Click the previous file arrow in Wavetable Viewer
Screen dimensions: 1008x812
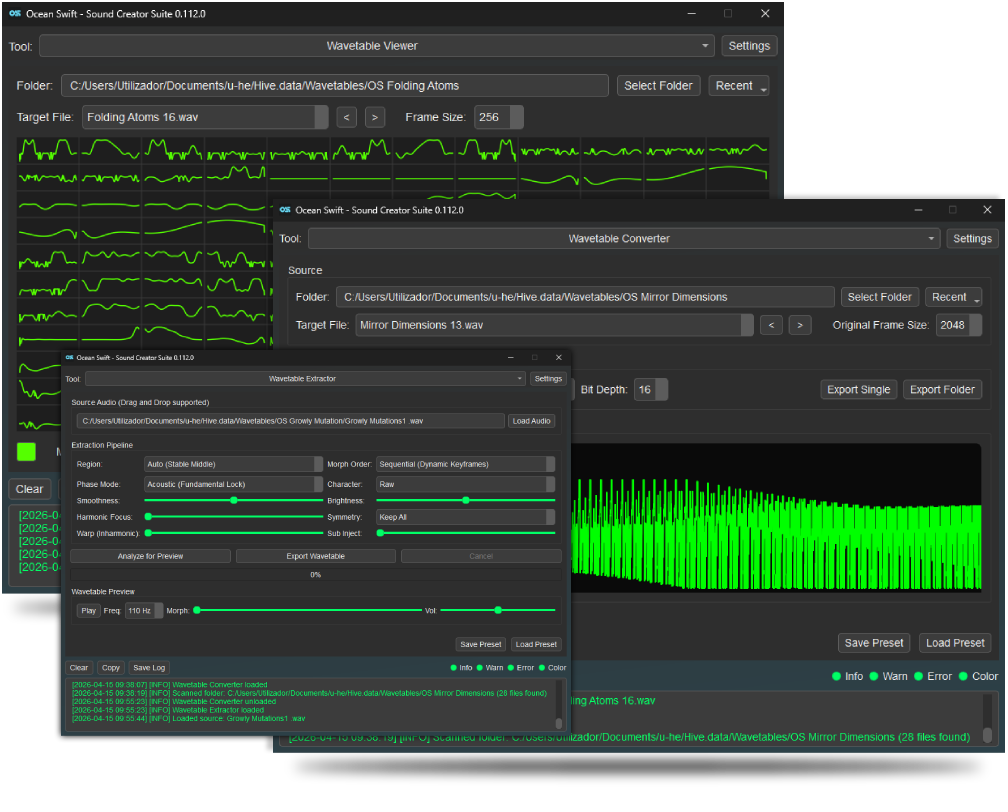[x=347, y=117]
